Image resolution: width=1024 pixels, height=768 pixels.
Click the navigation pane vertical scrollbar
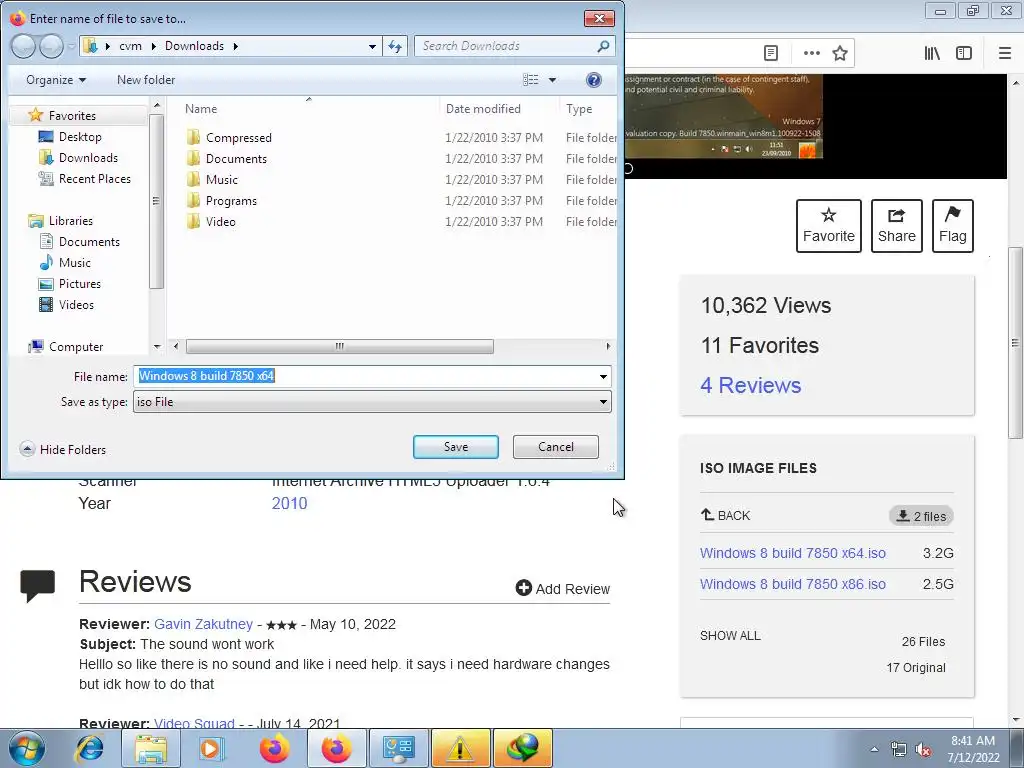click(156, 201)
